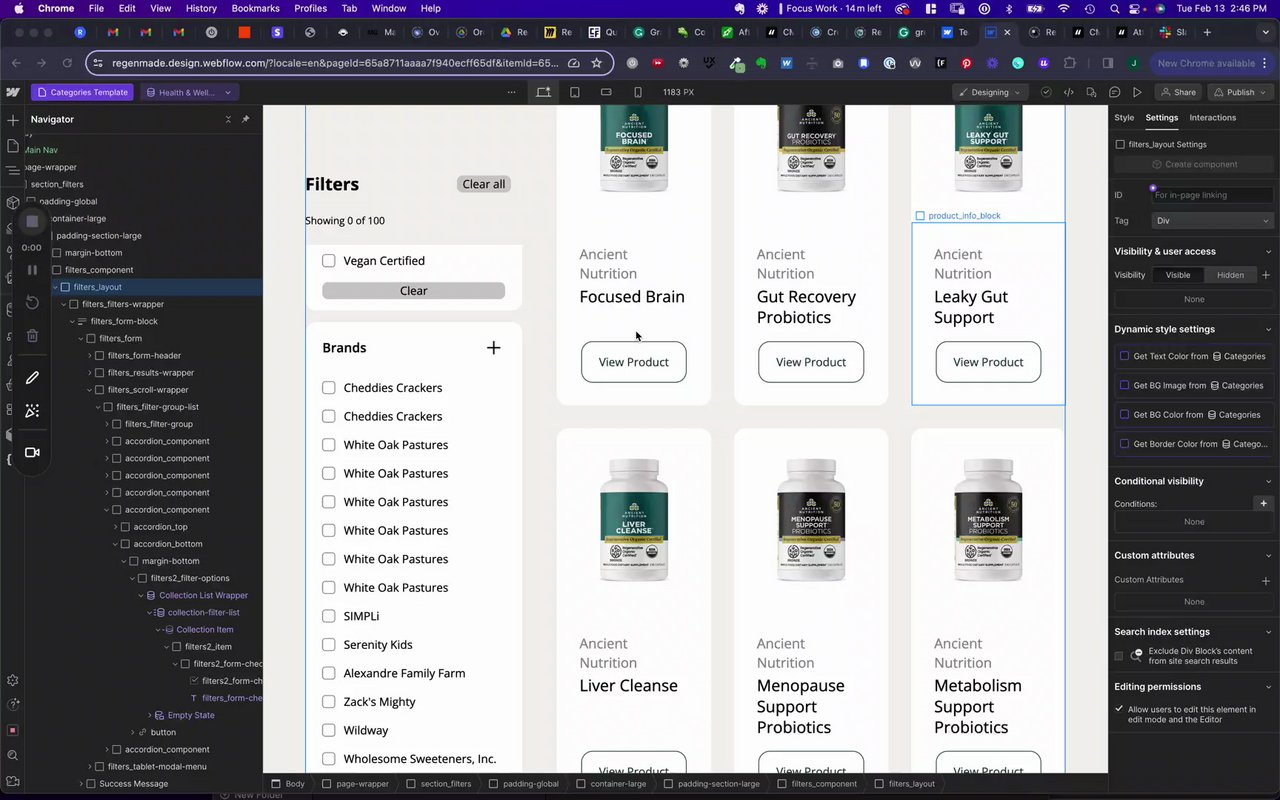The image size is (1280, 800).
Task: Open the Tag dropdown set to Div
Action: click(1213, 221)
